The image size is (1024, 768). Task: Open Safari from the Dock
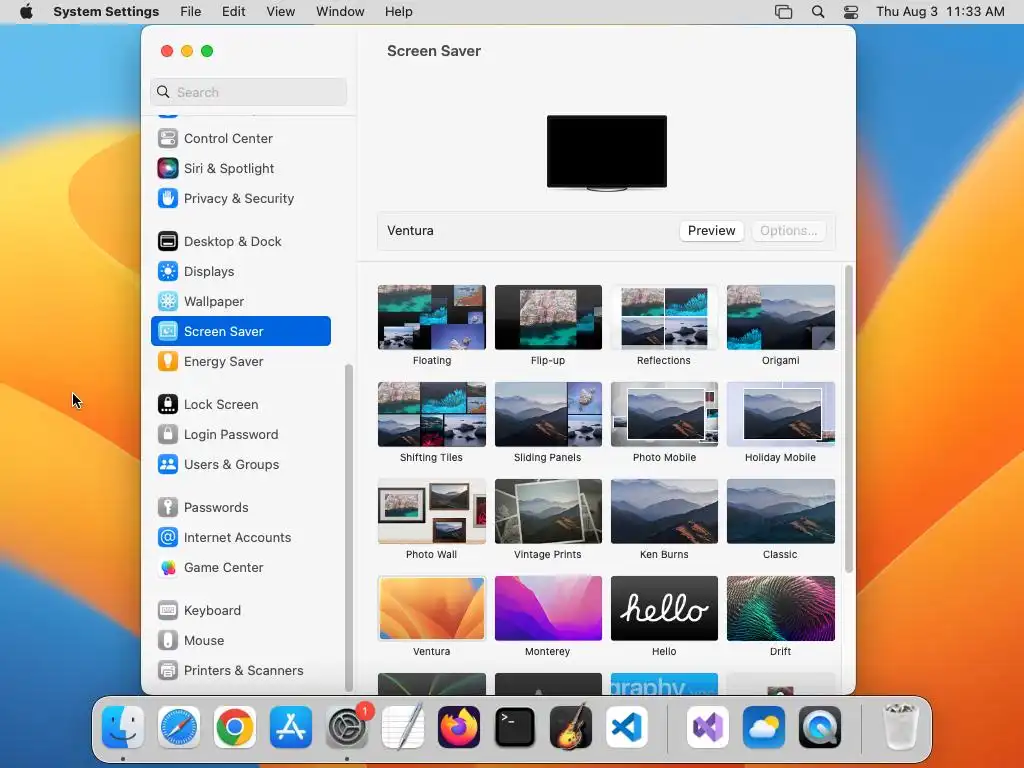point(179,727)
